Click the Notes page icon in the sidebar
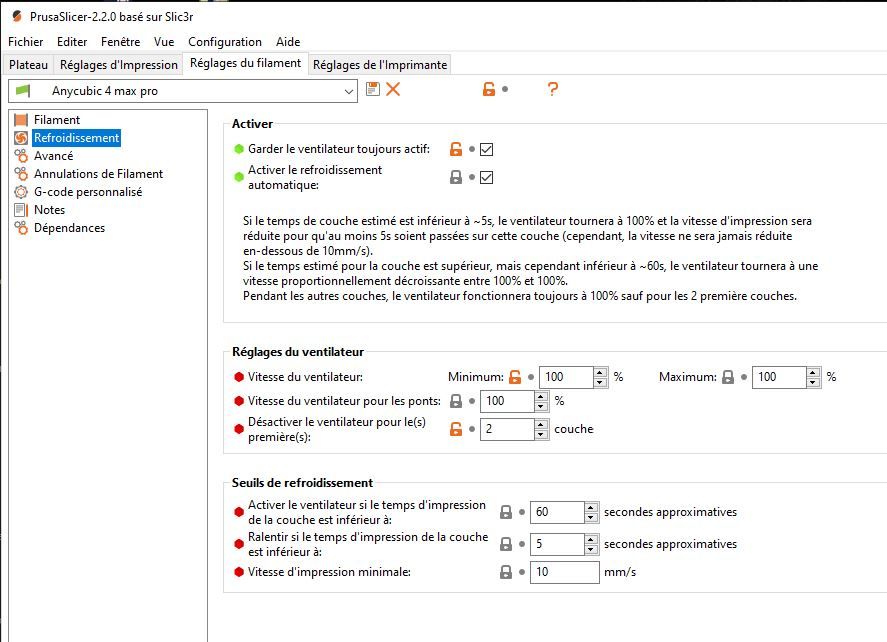 coord(21,210)
